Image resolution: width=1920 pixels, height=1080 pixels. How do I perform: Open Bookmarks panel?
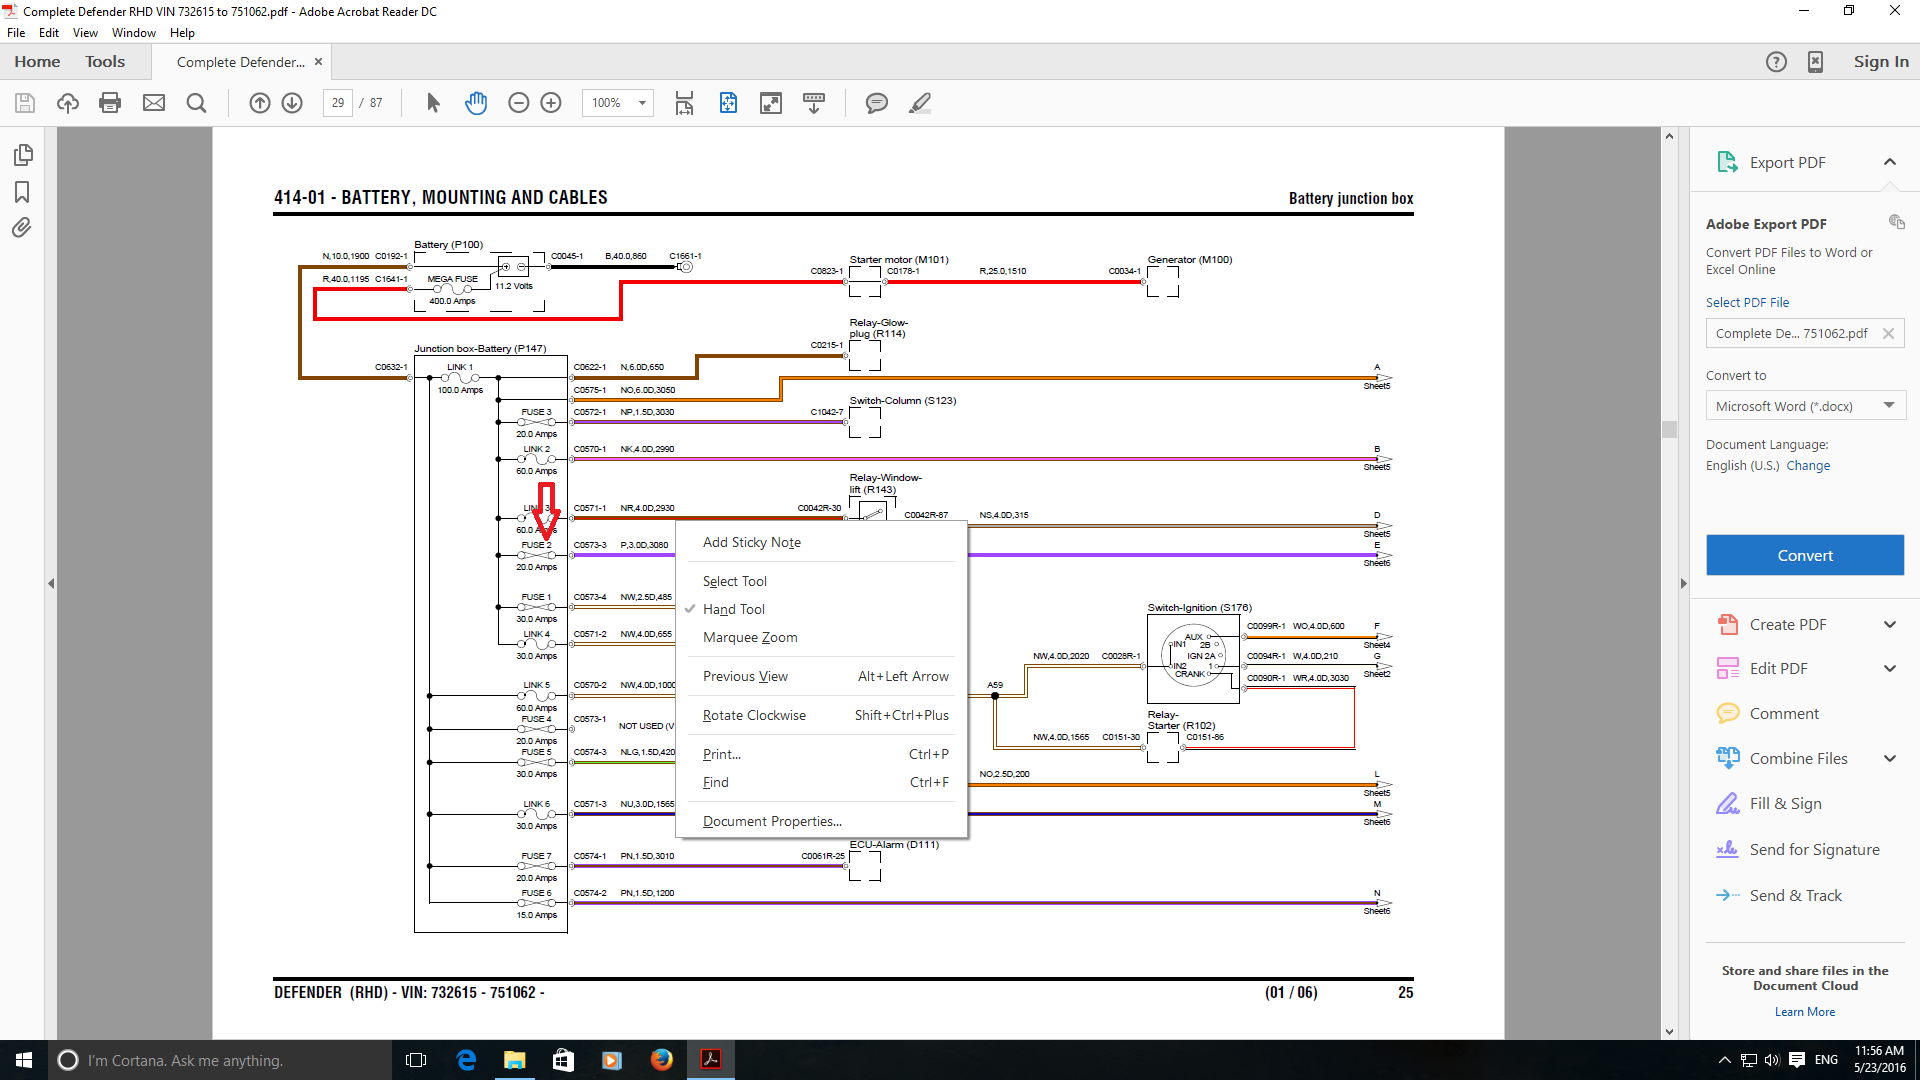pos(22,191)
